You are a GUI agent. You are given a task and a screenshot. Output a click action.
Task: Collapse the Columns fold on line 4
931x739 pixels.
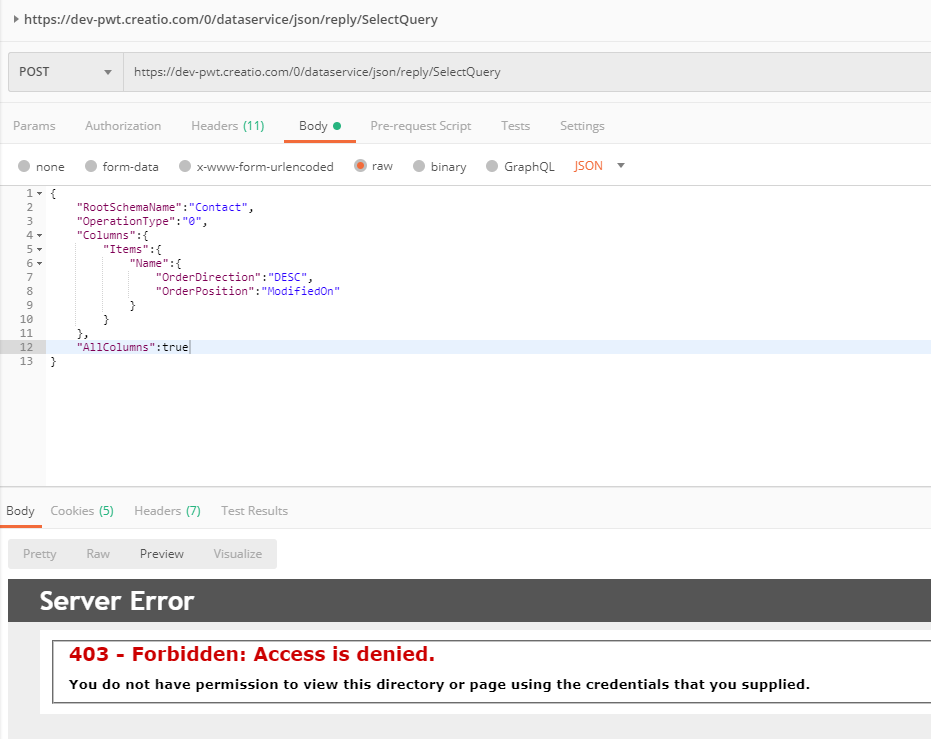point(39,236)
